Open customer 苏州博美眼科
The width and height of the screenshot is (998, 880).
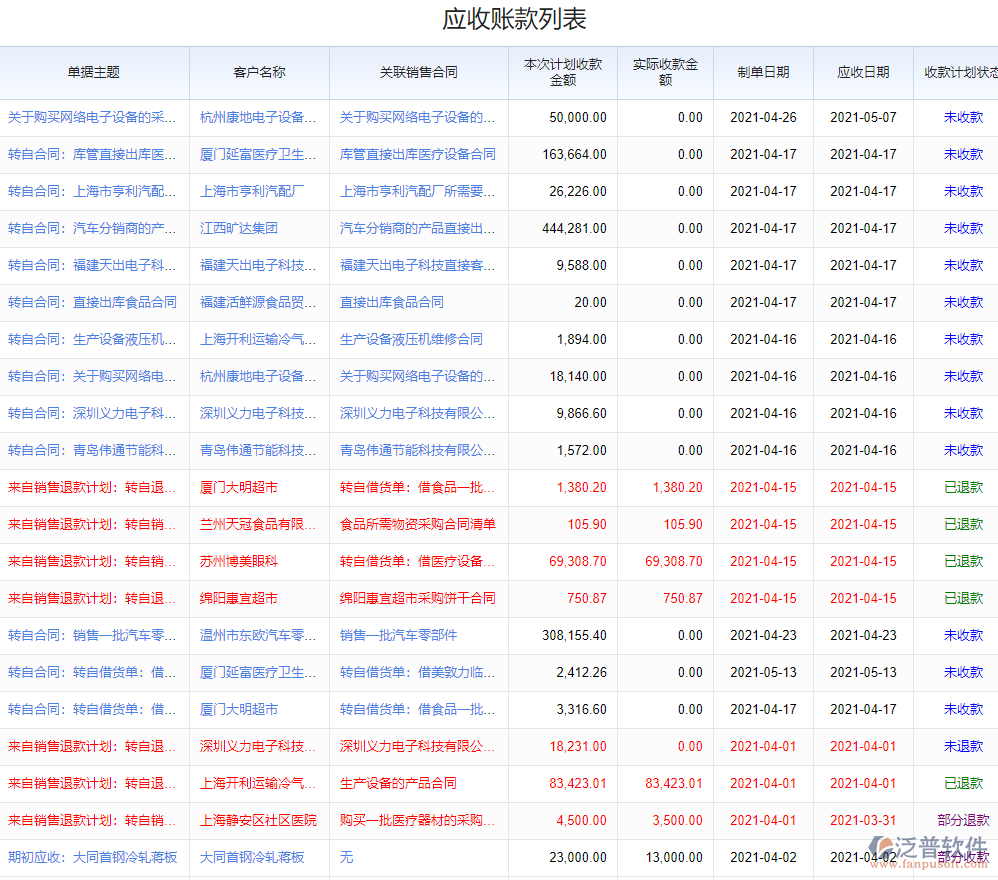[x=239, y=561]
